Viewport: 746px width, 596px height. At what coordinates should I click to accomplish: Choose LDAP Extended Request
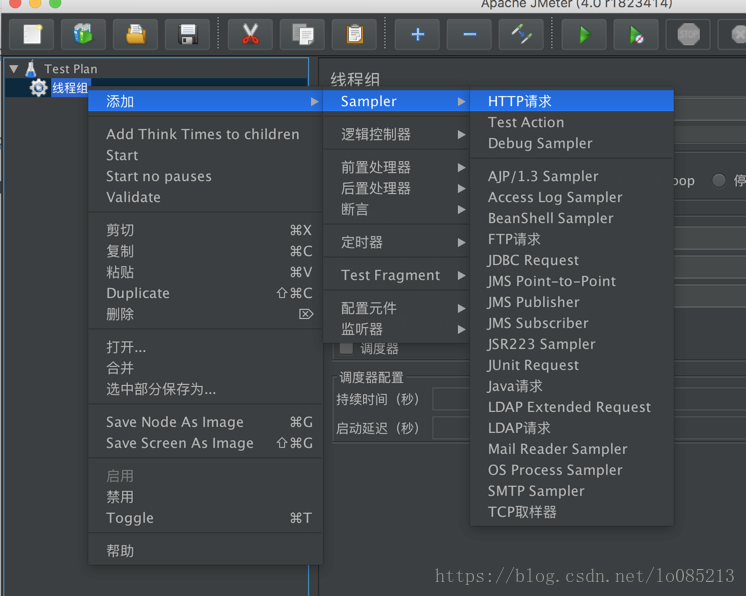coord(572,407)
